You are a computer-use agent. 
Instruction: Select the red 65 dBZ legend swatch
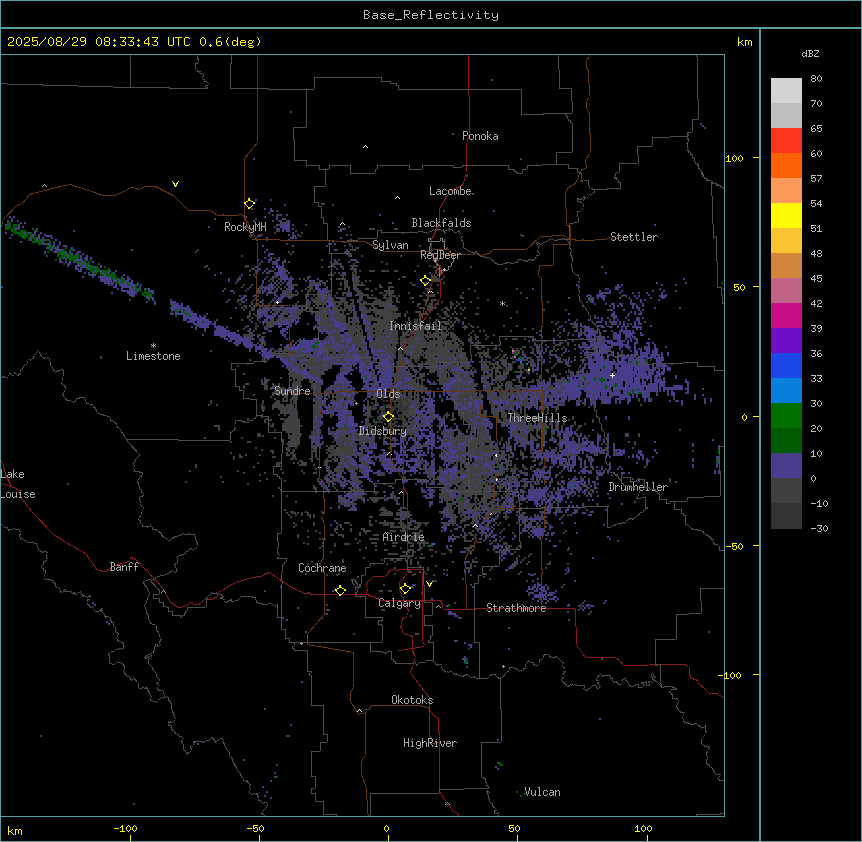tap(786, 141)
